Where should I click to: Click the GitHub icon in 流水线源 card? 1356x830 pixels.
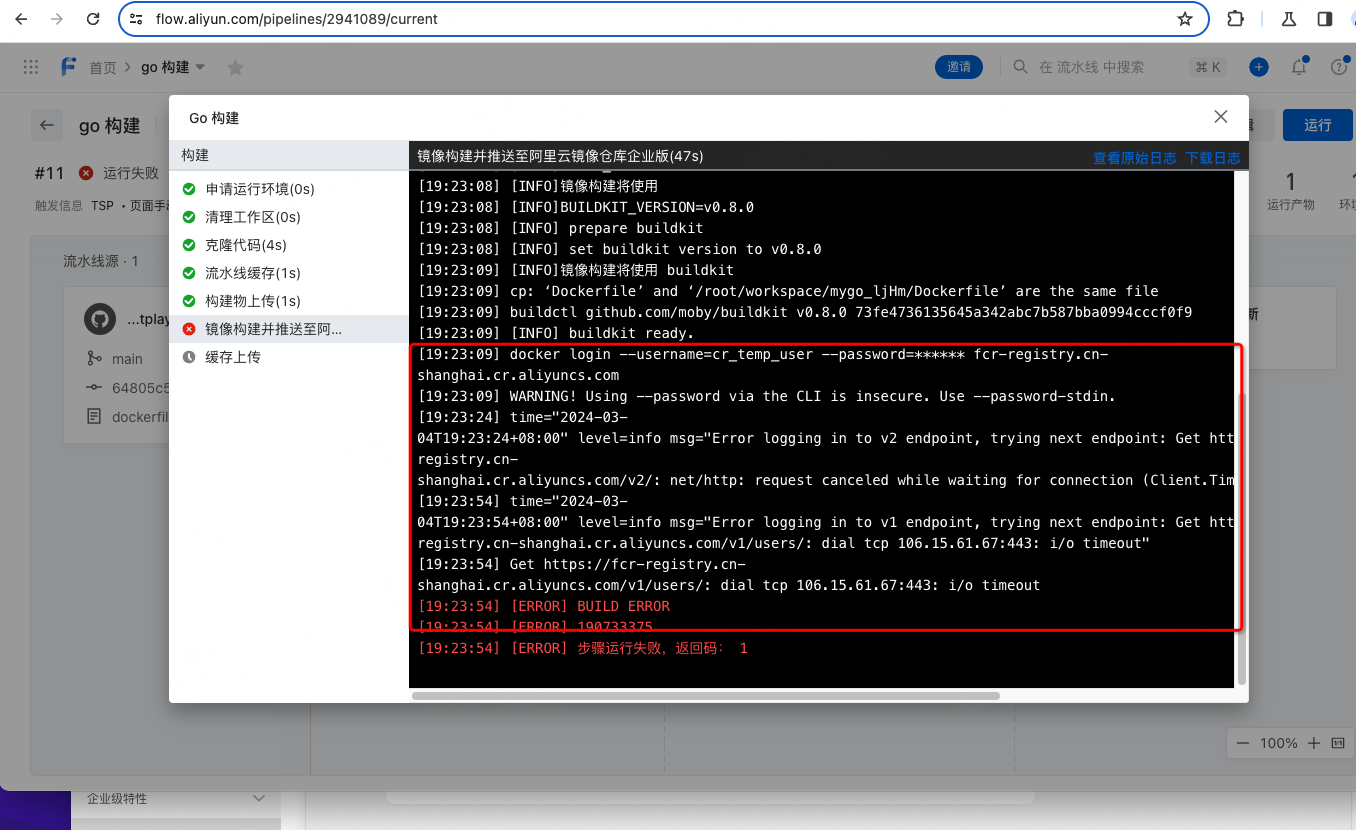[x=98, y=320]
